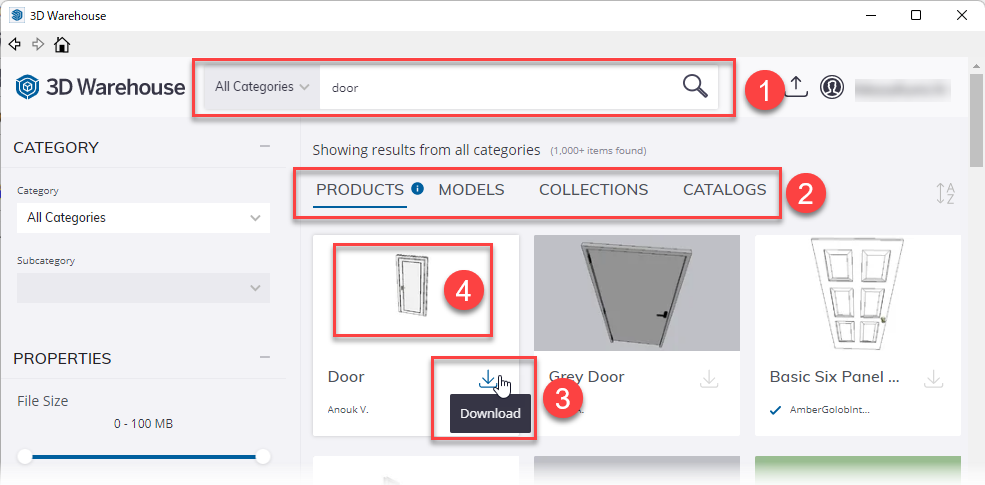The image size is (985, 485).
Task: Open the All Categories search dropdown
Action: (261, 87)
